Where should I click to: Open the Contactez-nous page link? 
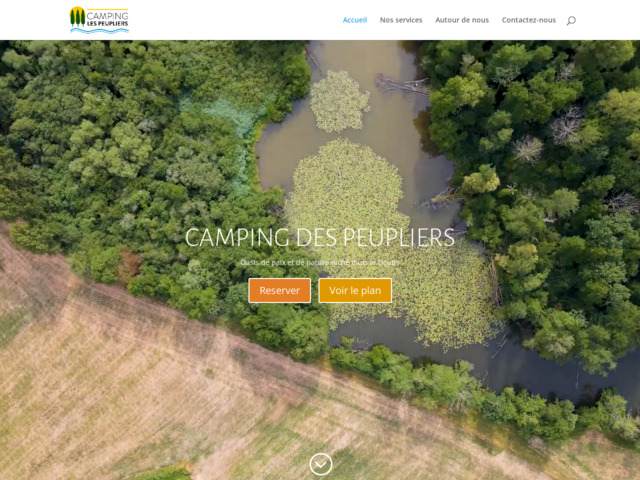pos(529,20)
